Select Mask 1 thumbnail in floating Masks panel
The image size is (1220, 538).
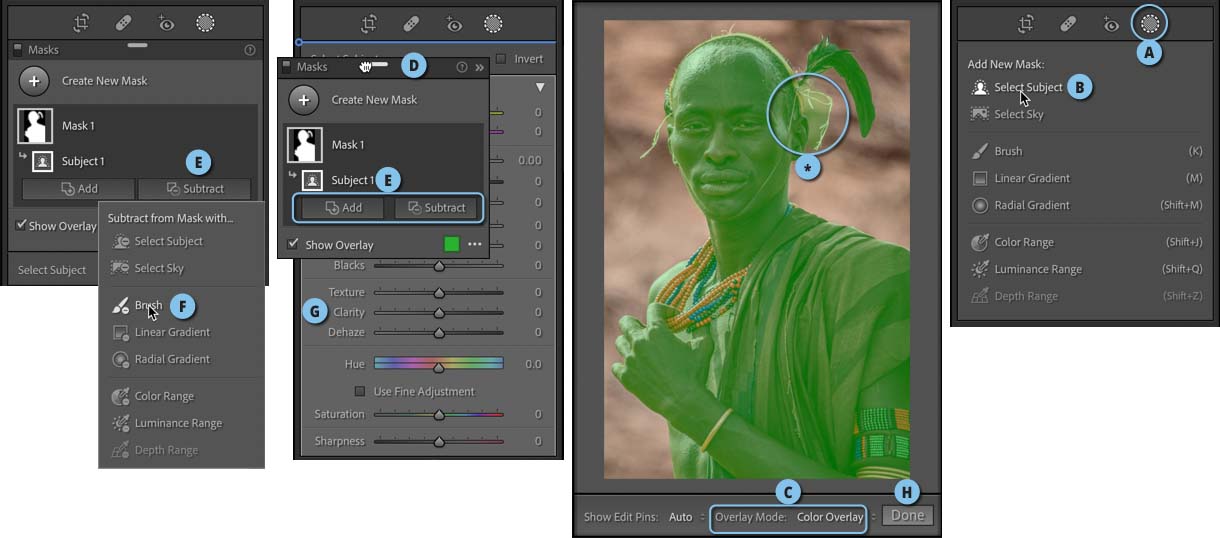305,145
